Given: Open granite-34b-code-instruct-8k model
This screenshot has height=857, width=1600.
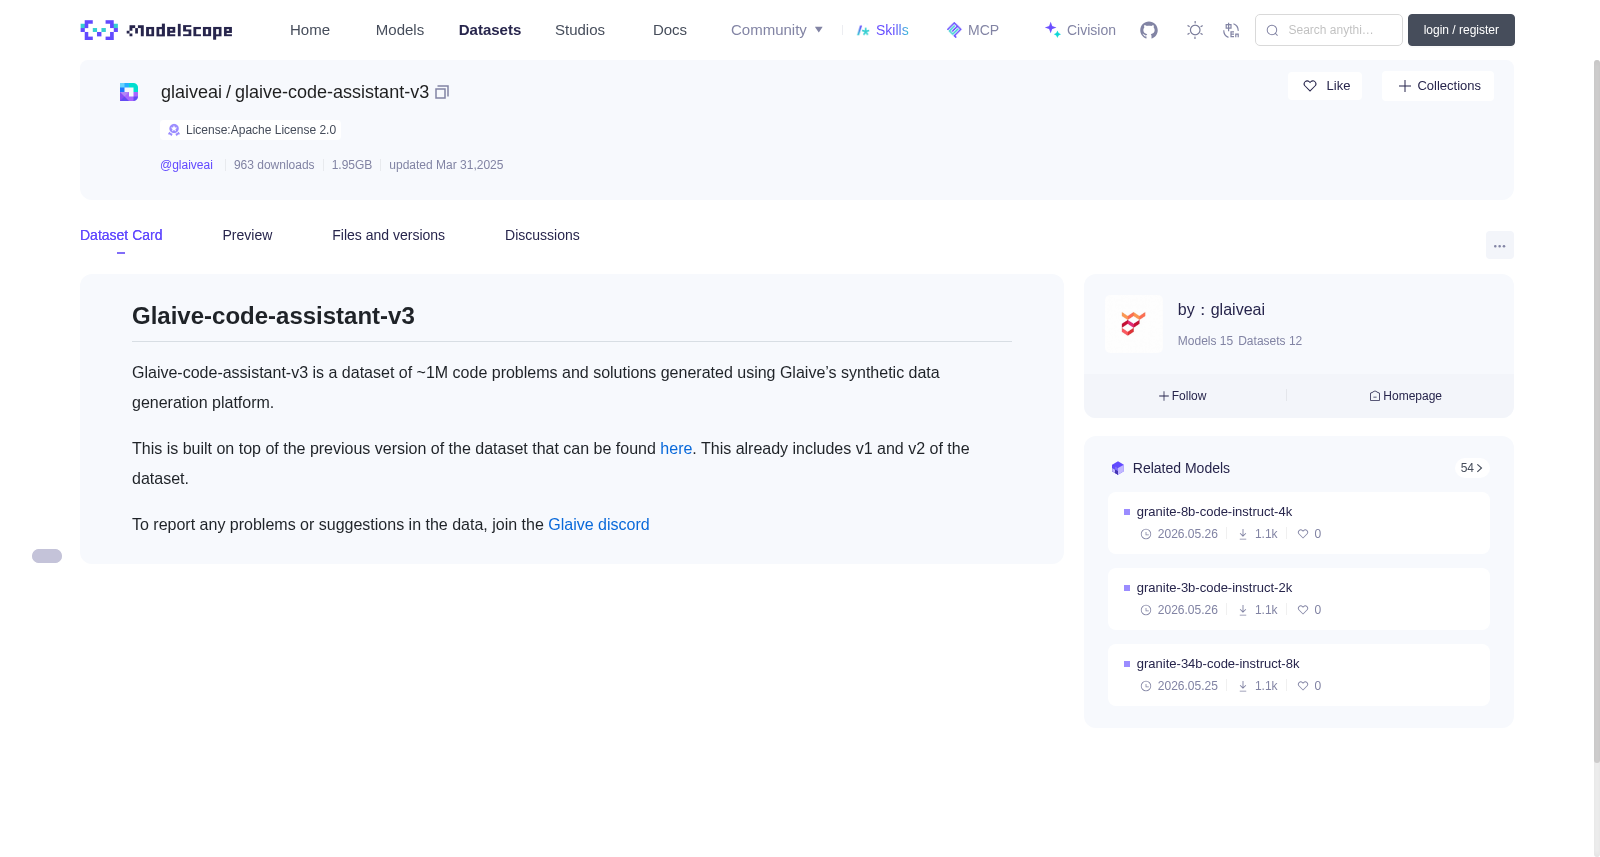Looking at the screenshot, I should (x=1218, y=664).
